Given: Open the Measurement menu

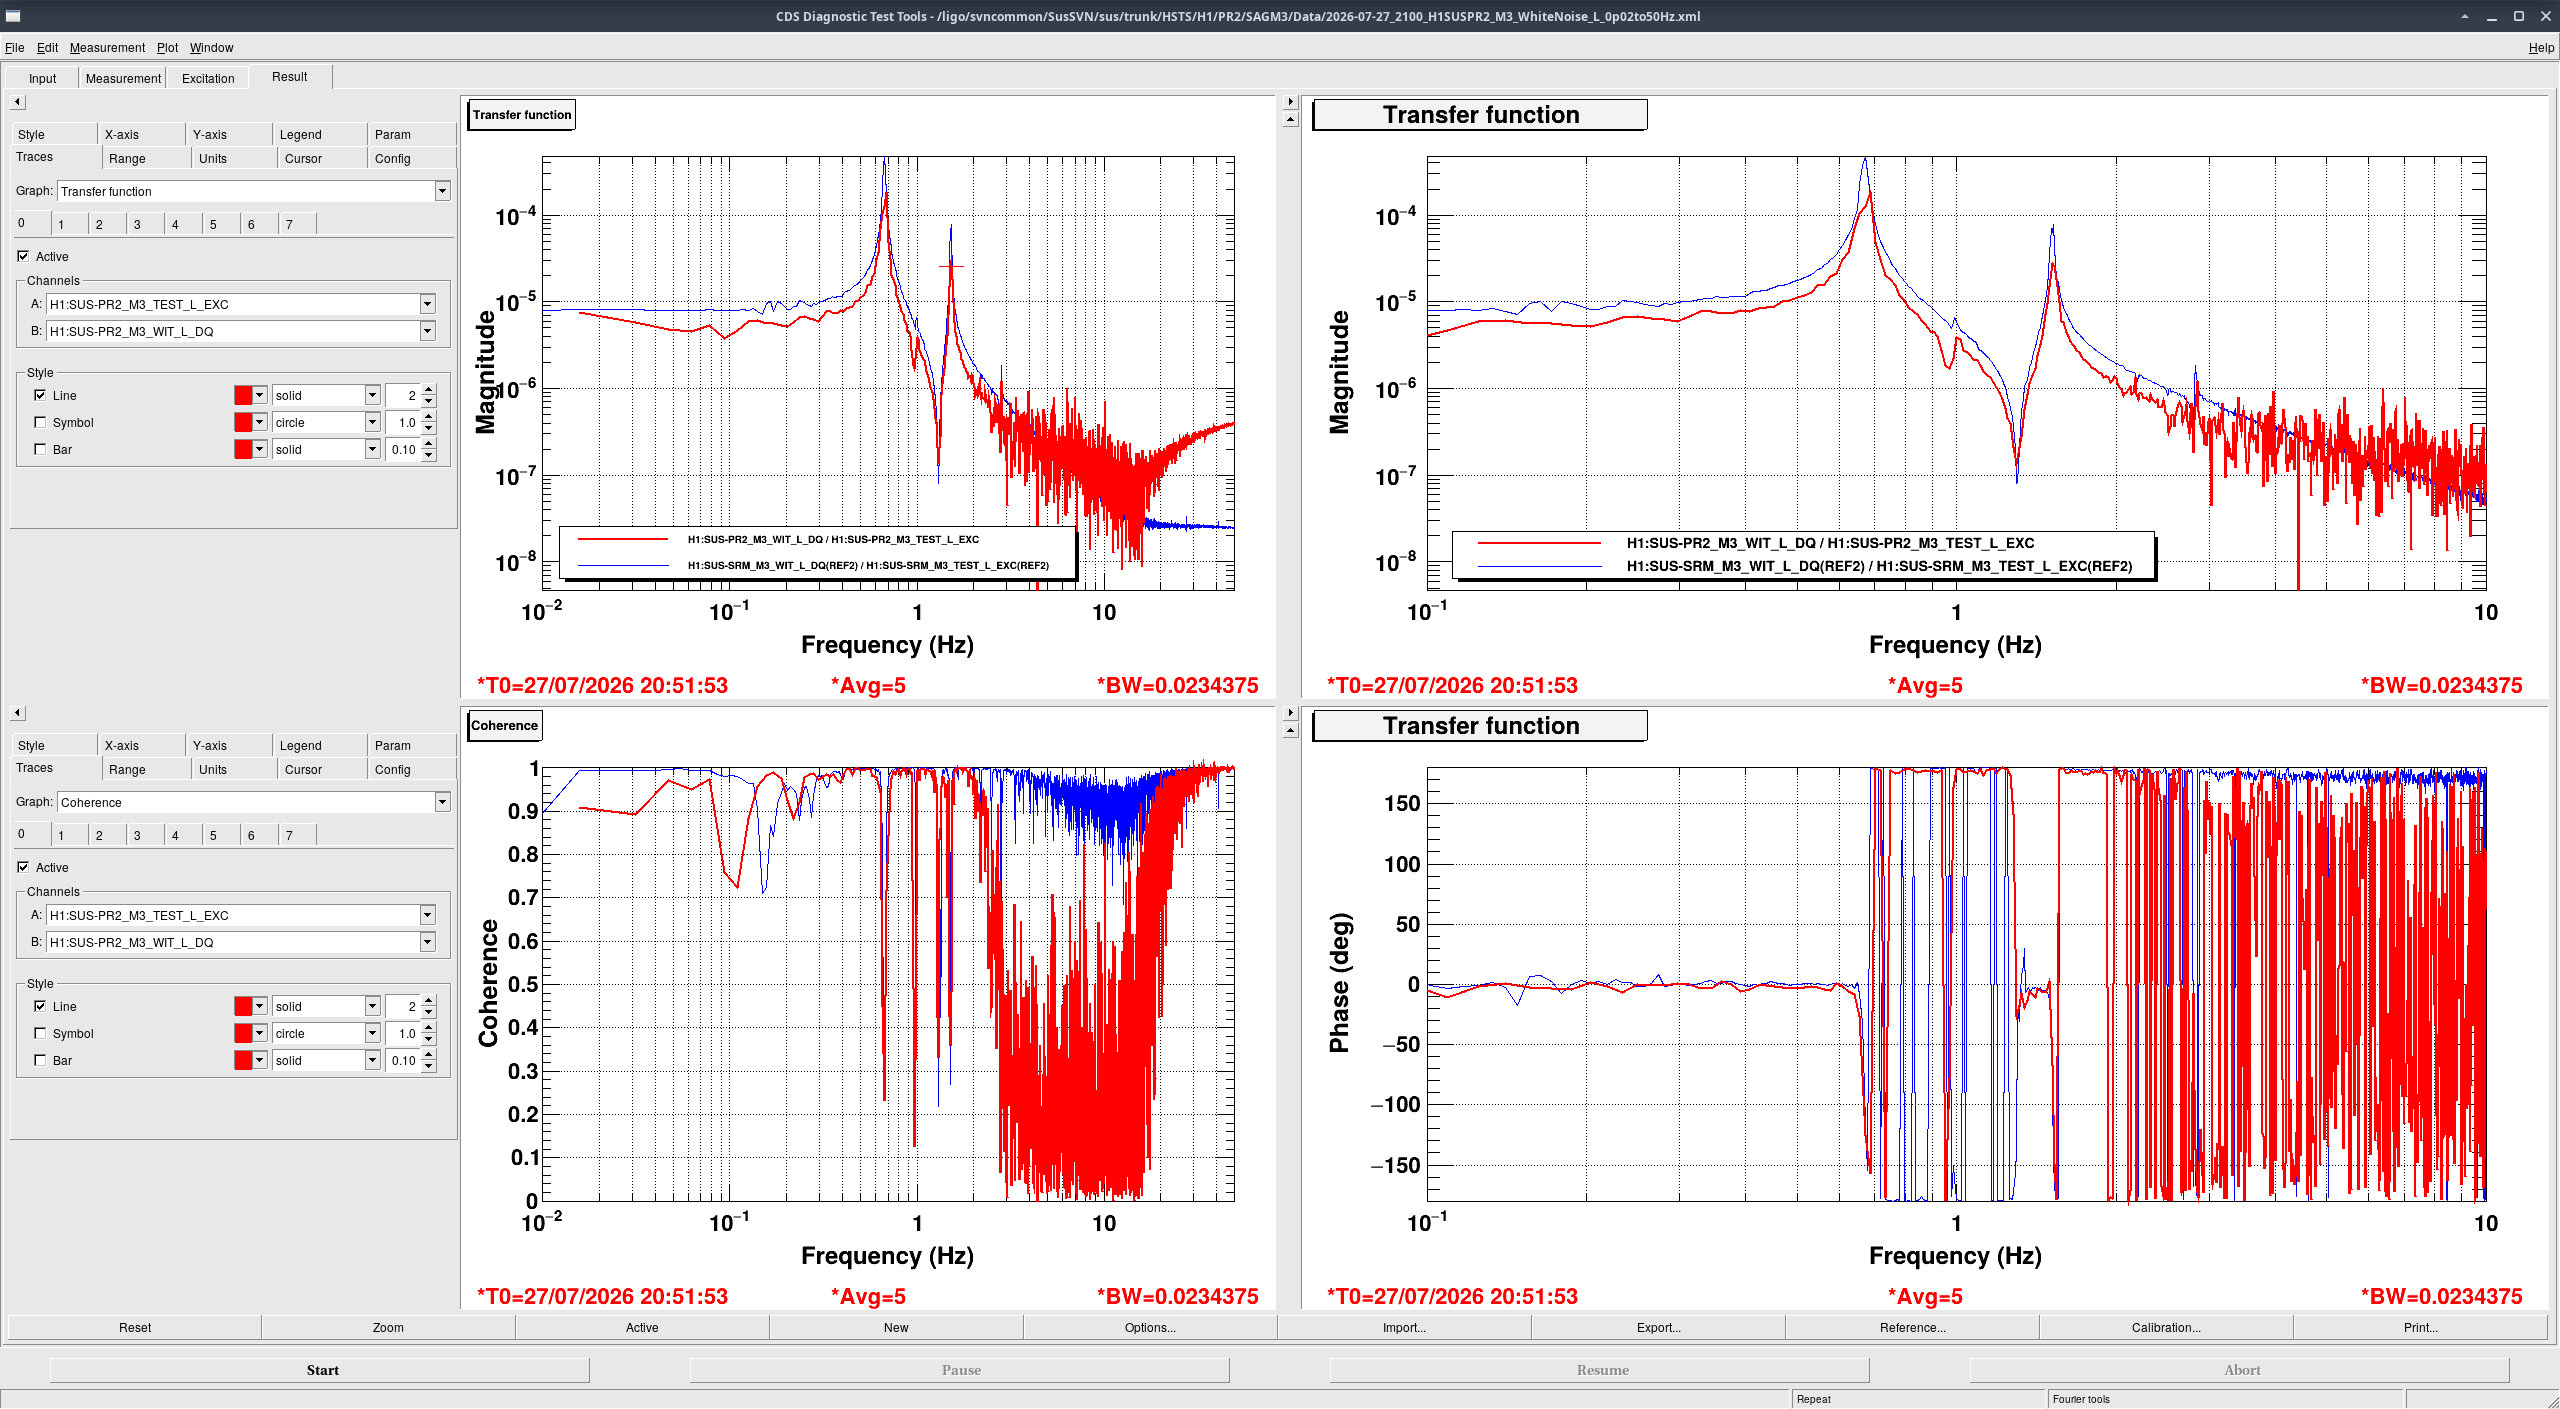Looking at the screenshot, I should (x=107, y=47).
